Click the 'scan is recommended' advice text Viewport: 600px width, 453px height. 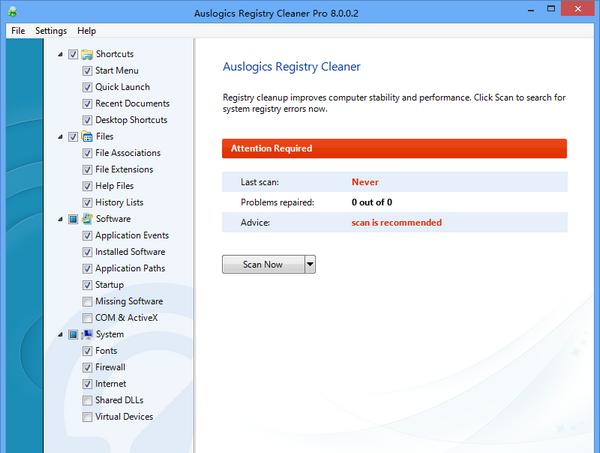[x=396, y=223]
